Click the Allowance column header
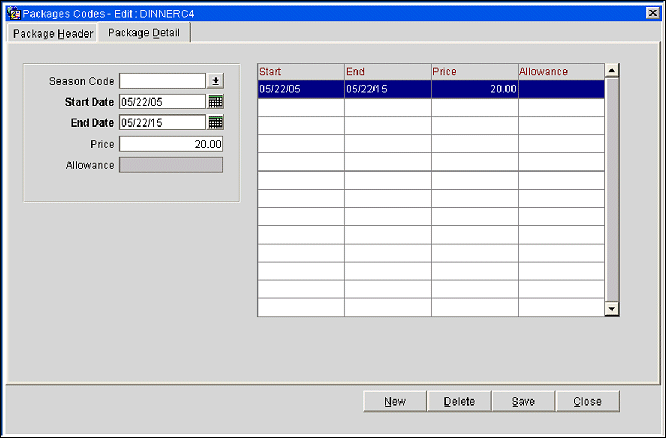This screenshot has width=666, height=438. click(x=560, y=72)
